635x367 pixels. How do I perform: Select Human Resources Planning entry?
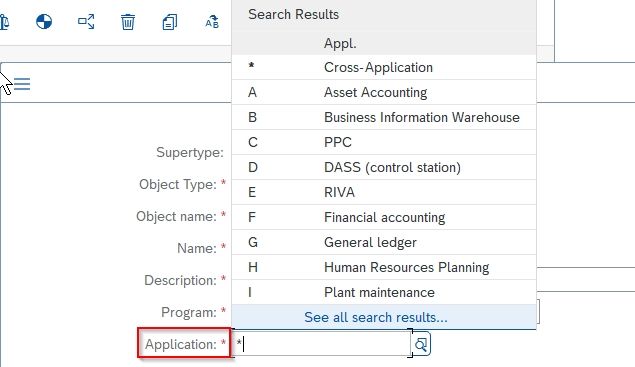pyautogui.click(x=384, y=267)
